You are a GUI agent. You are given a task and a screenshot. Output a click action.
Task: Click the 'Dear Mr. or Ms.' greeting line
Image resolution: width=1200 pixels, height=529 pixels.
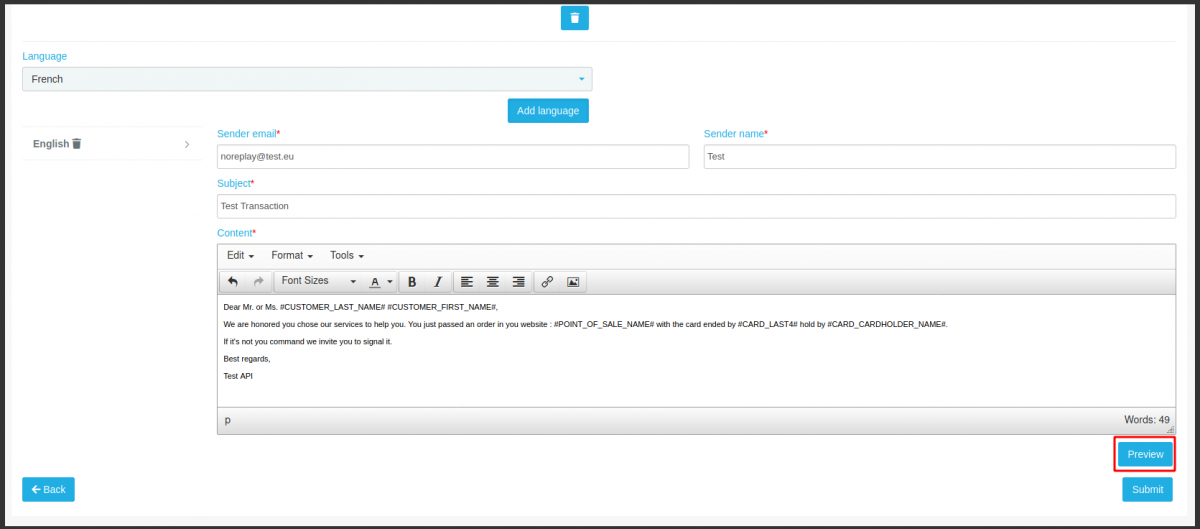click(360, 307)
